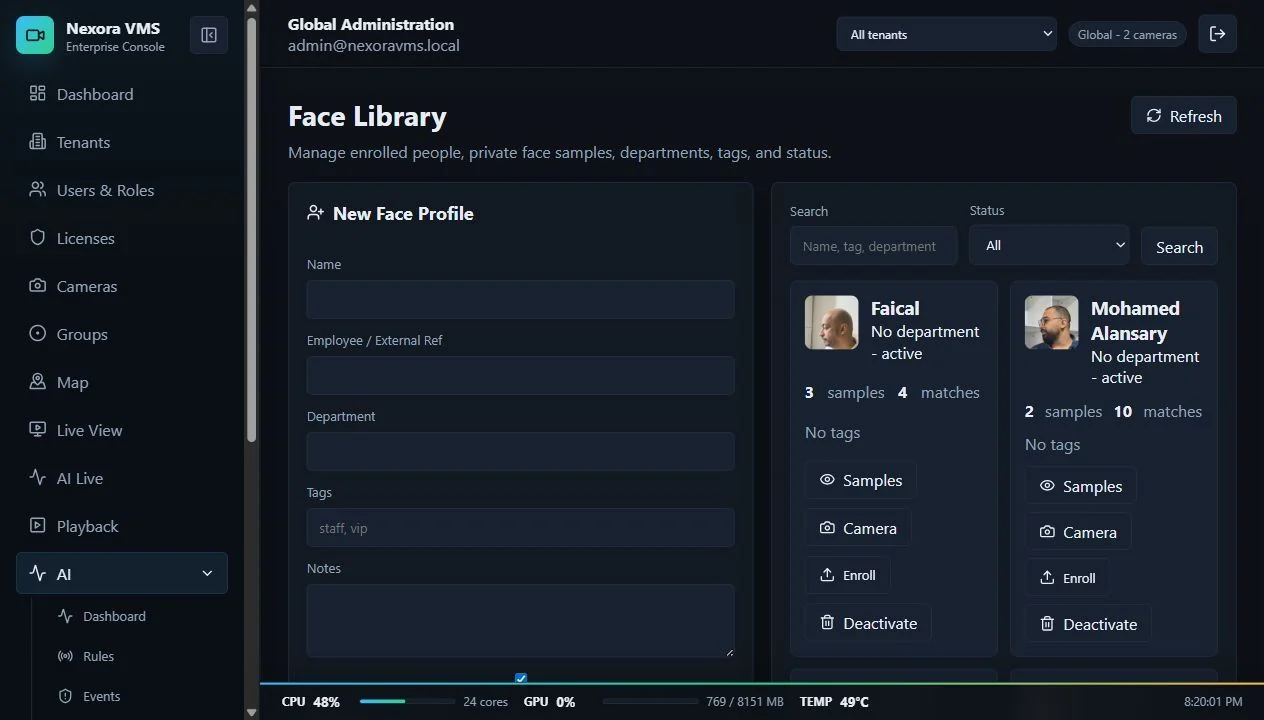Enroll a sample for Faical
1264x720 pixels.
click(x=847, y=575)
